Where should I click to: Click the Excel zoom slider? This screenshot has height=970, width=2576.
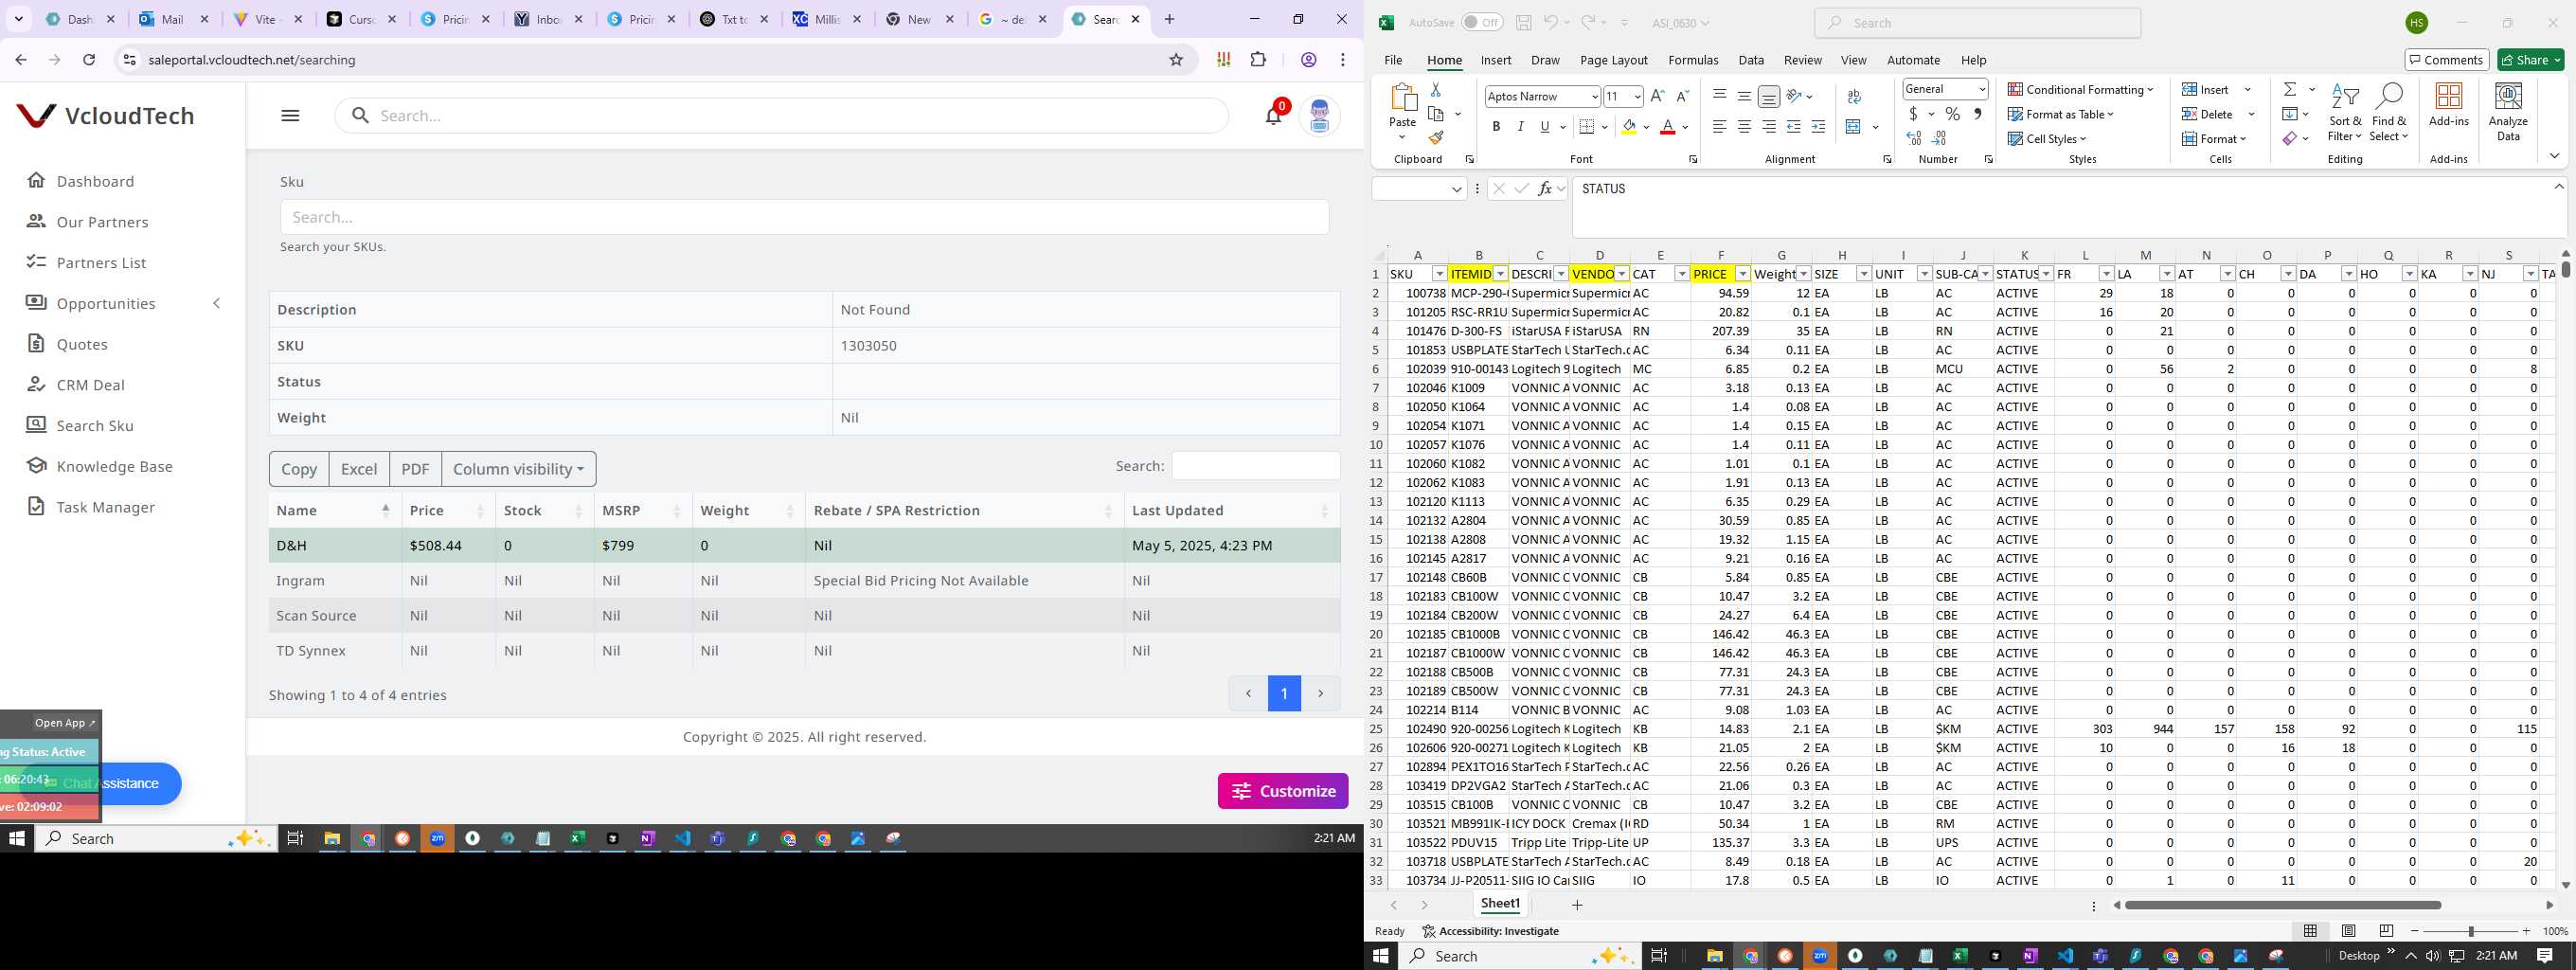coord(2470,931)
